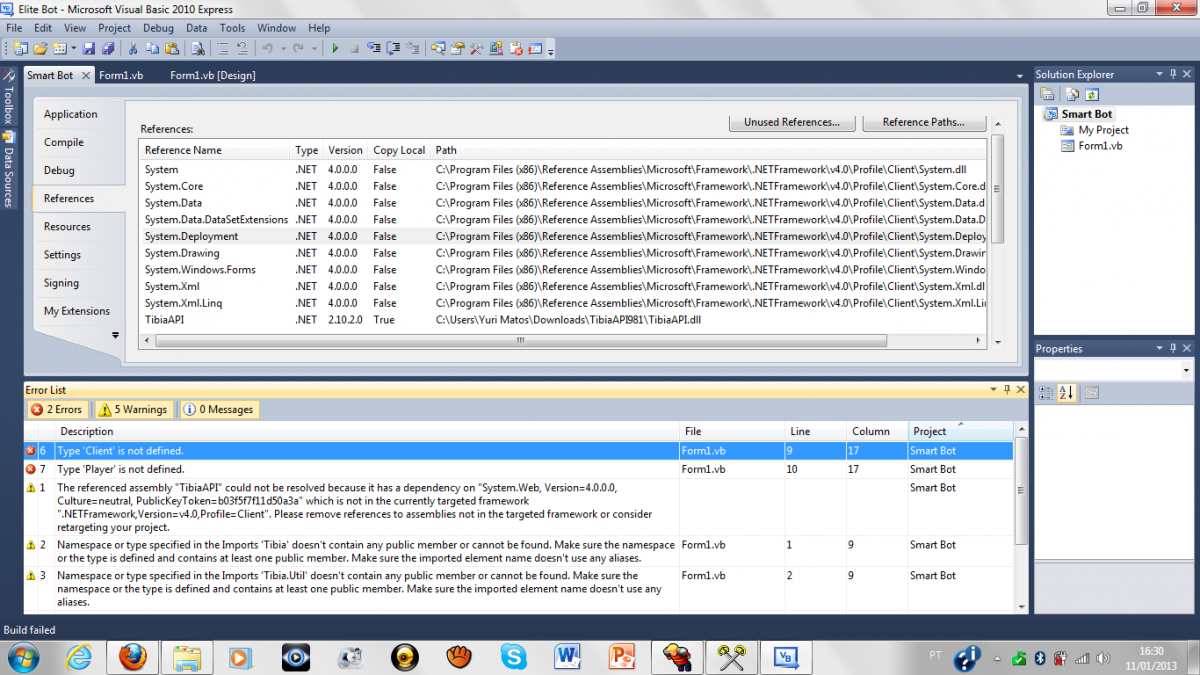The image size is (1200, 675).
Task: Open Skype from the taskbar
Action: [x=513, y=657]
